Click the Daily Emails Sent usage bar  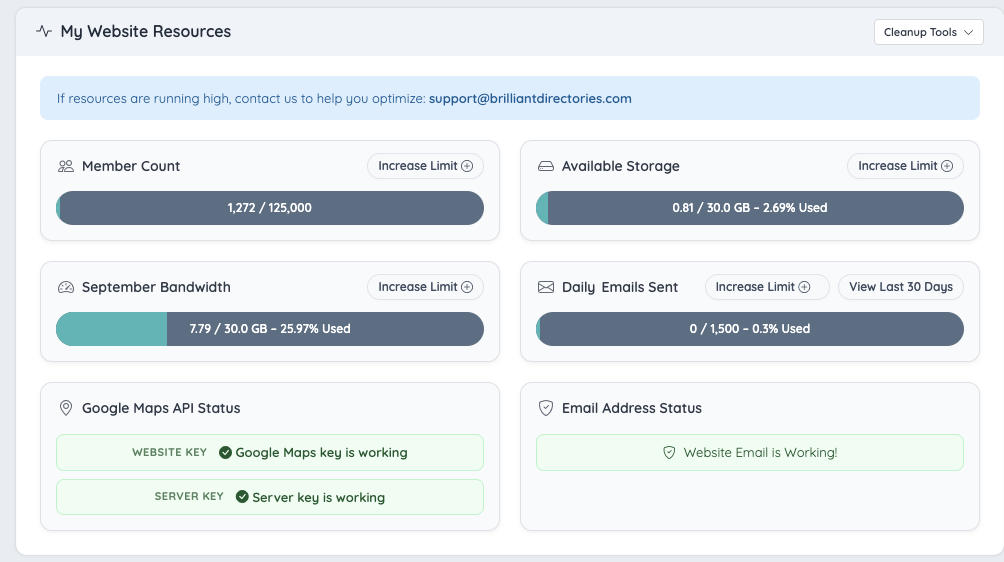(x=750, y=329)
